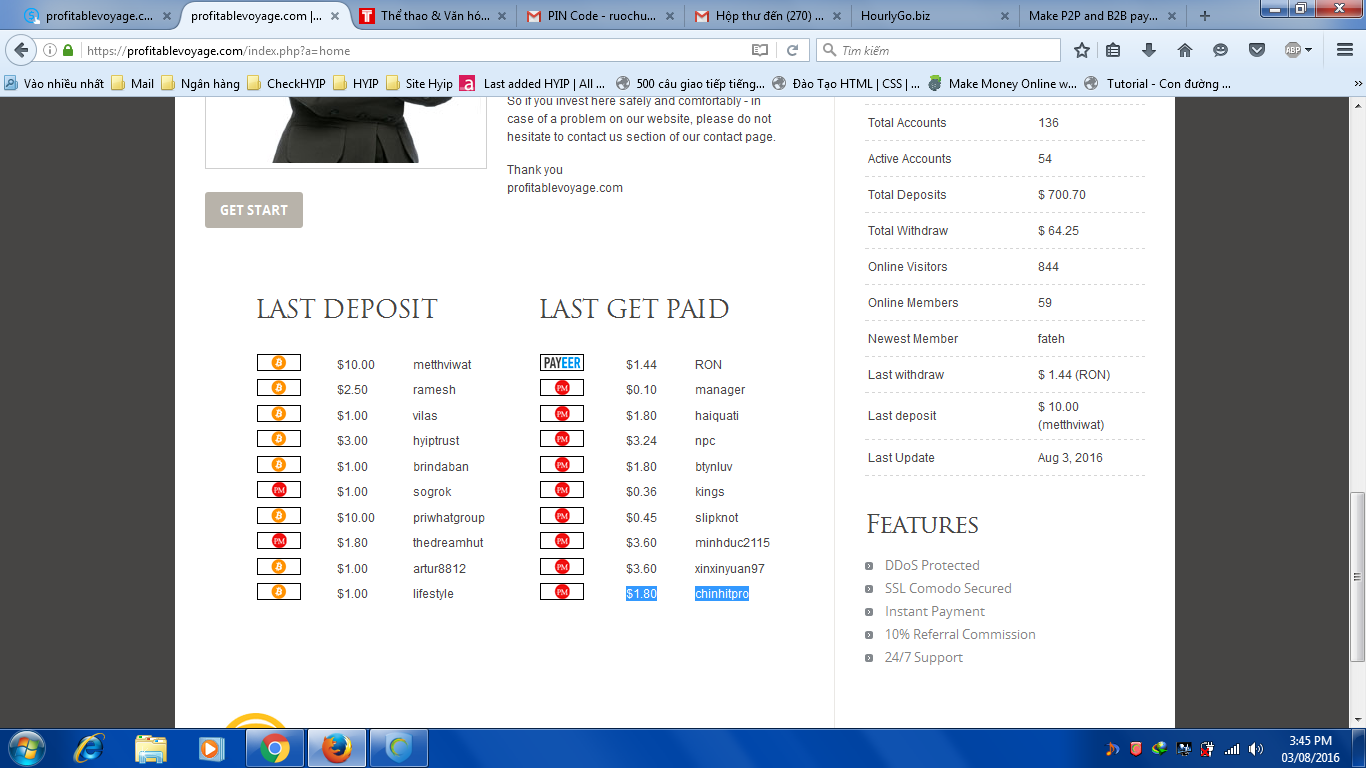Open the smiley chat toolbar icon
Screen dimensions: 1366x768
point(1220,50)
